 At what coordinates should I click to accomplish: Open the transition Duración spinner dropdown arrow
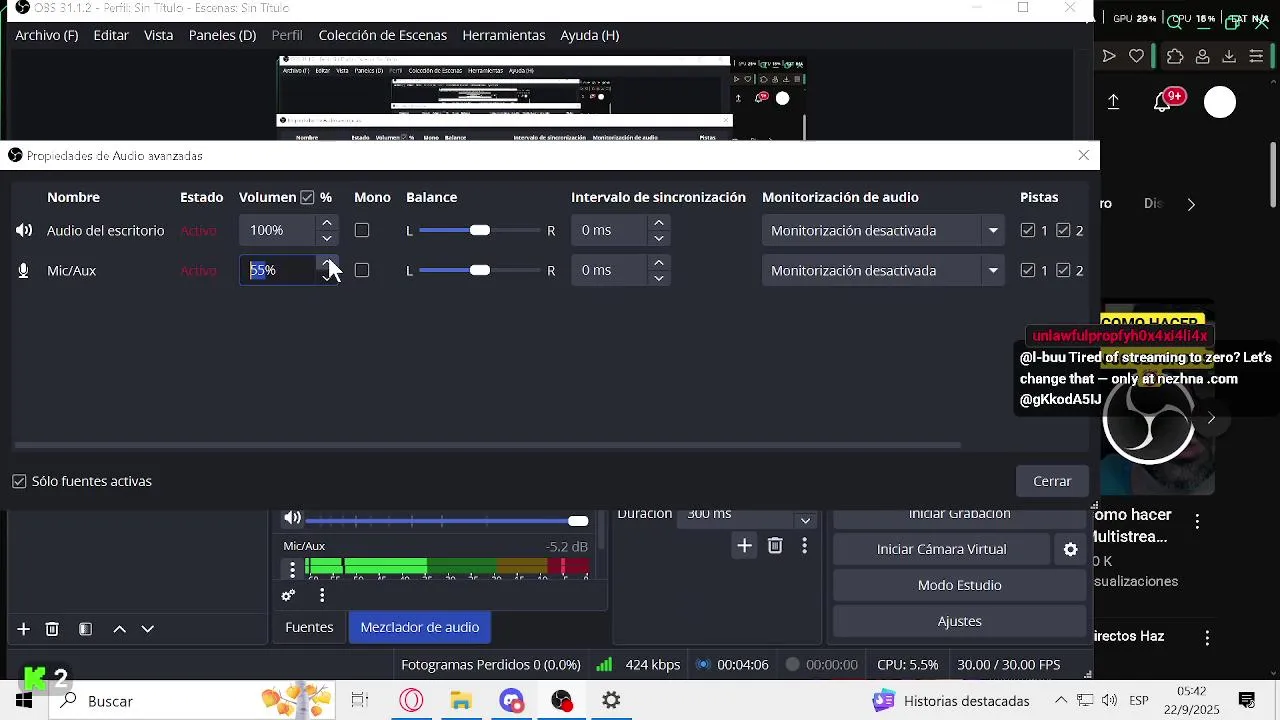coord(805,520)
